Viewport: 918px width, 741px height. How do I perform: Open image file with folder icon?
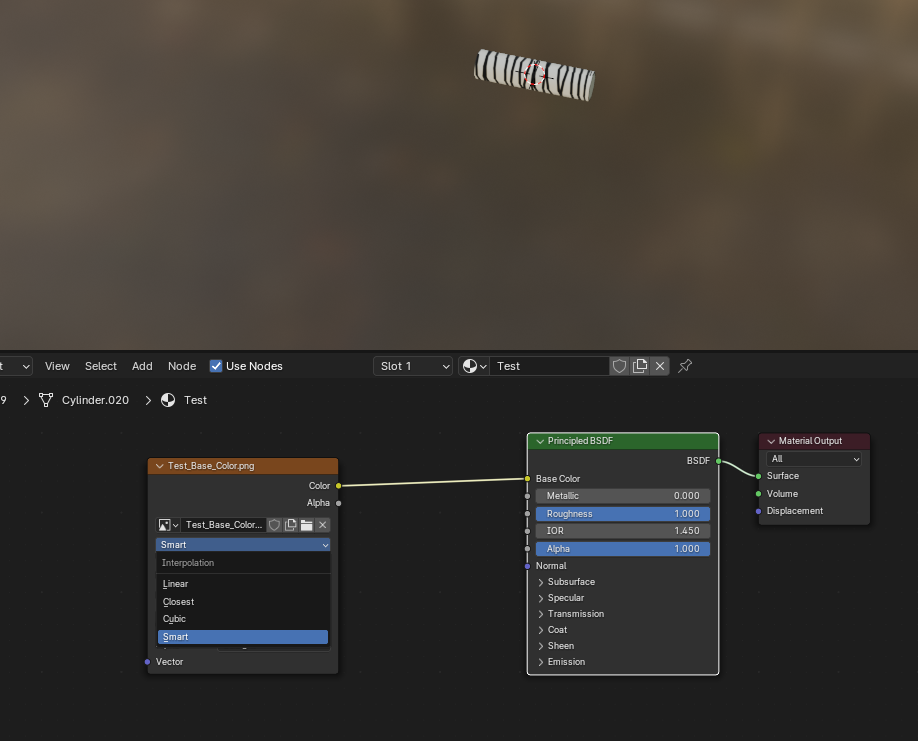click(x=306, y=525)
